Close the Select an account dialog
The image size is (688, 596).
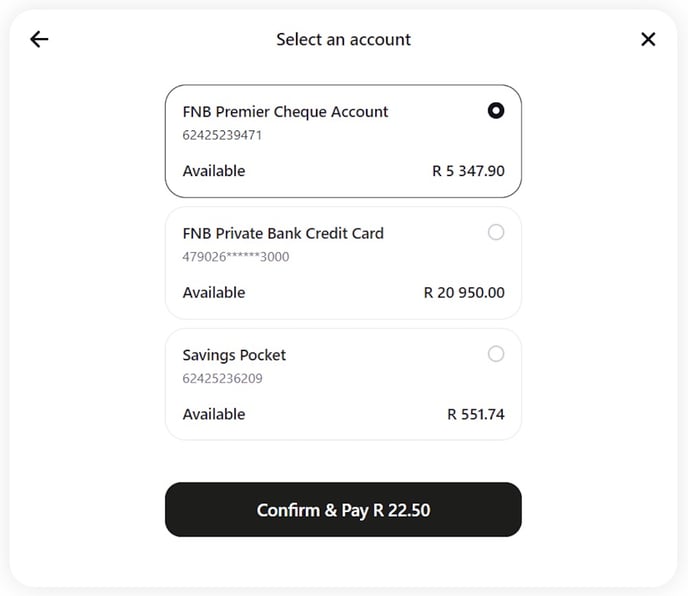click(x=648, y=40)
